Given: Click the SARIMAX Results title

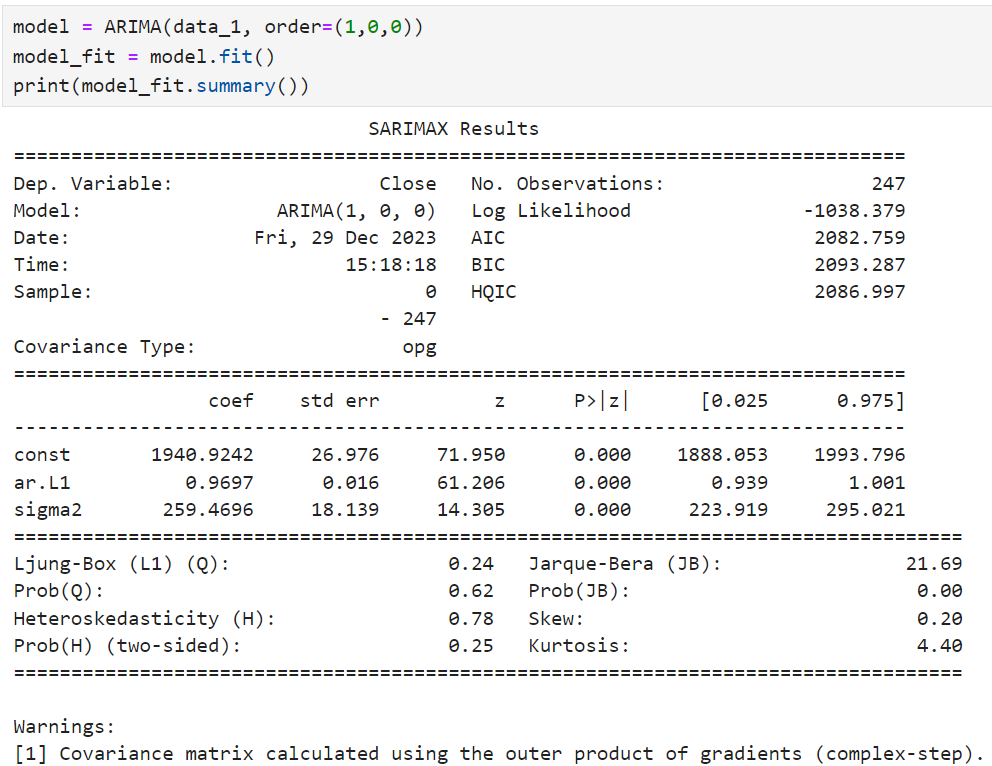Looking at the screenshot, I should pyautogui.click(x=453, y=129).
